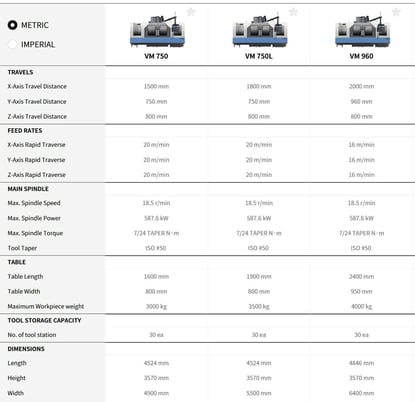Click the TRAVELS section heading
415x402 pixels.
tap(20, 72)
